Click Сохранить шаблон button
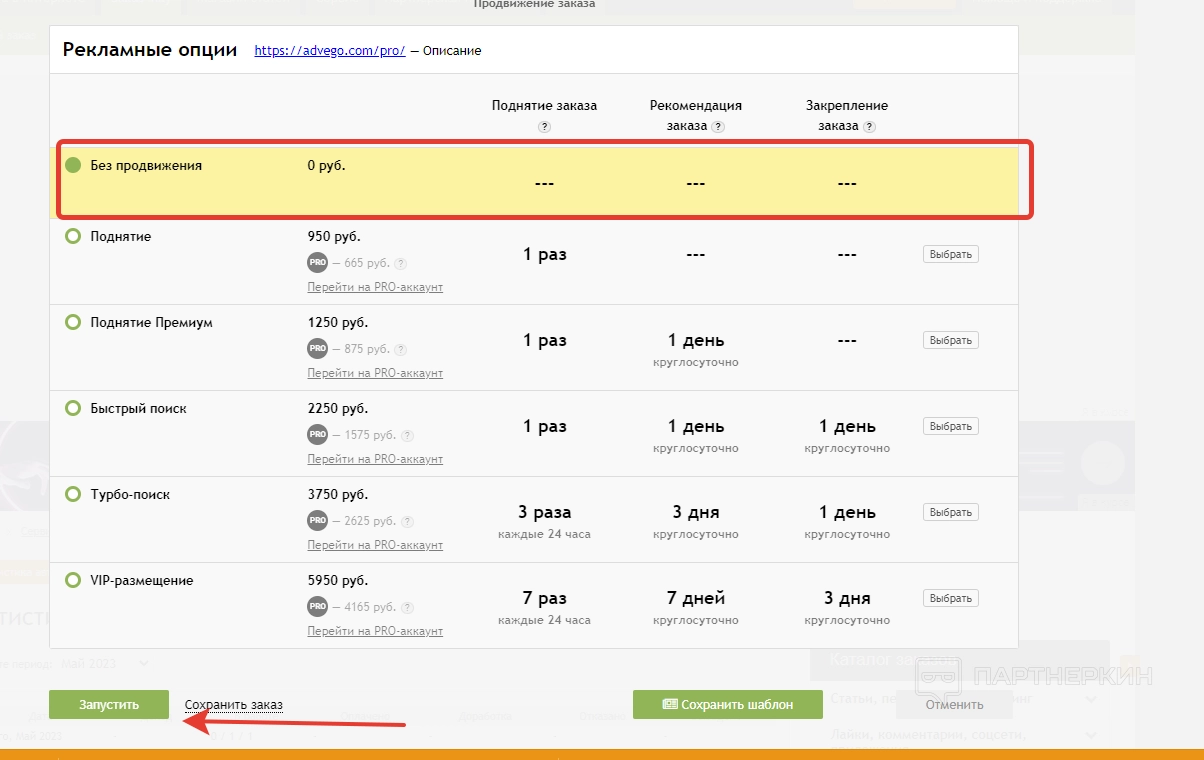Viewport: 1204px width, 760px height. point(727,704)
